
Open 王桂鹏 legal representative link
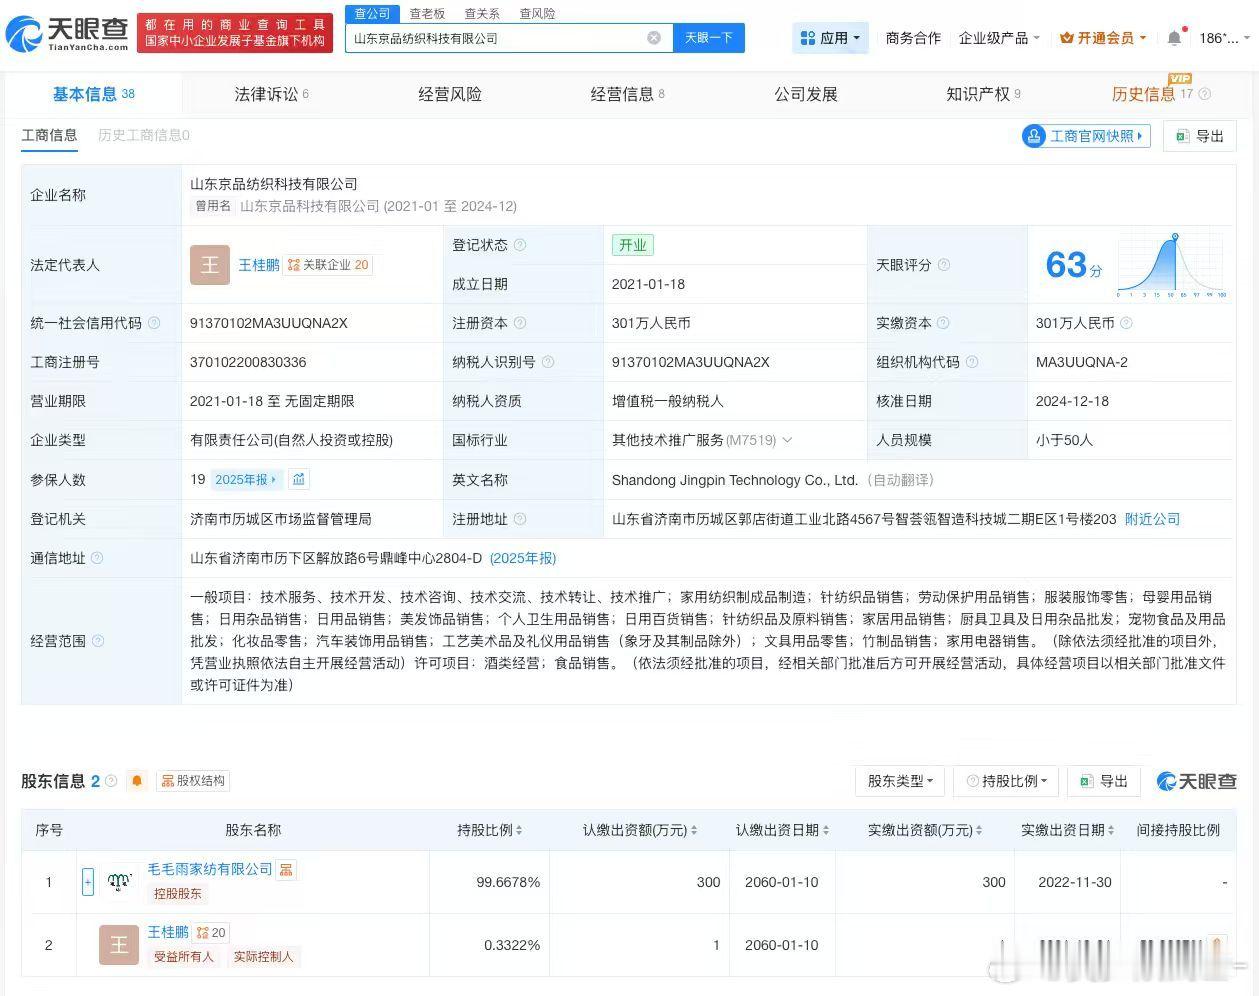pos(258,265)
